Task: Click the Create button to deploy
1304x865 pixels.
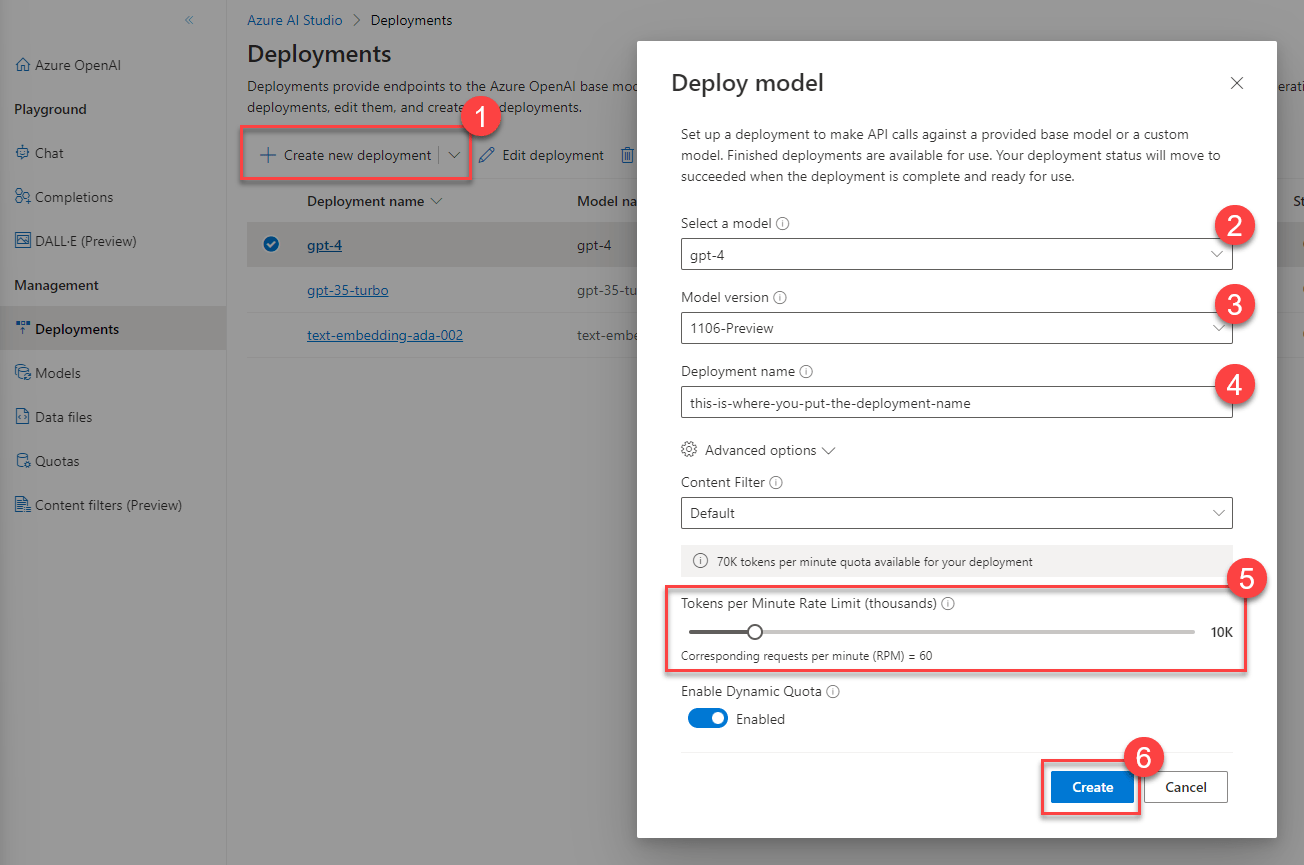Action: [x=1090, y=787]
